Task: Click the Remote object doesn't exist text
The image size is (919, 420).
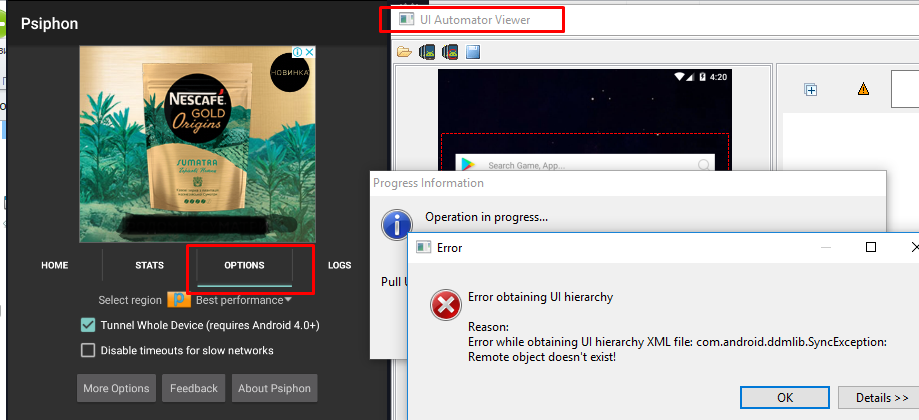Action: pyautogui.click(x=542, y=356)
